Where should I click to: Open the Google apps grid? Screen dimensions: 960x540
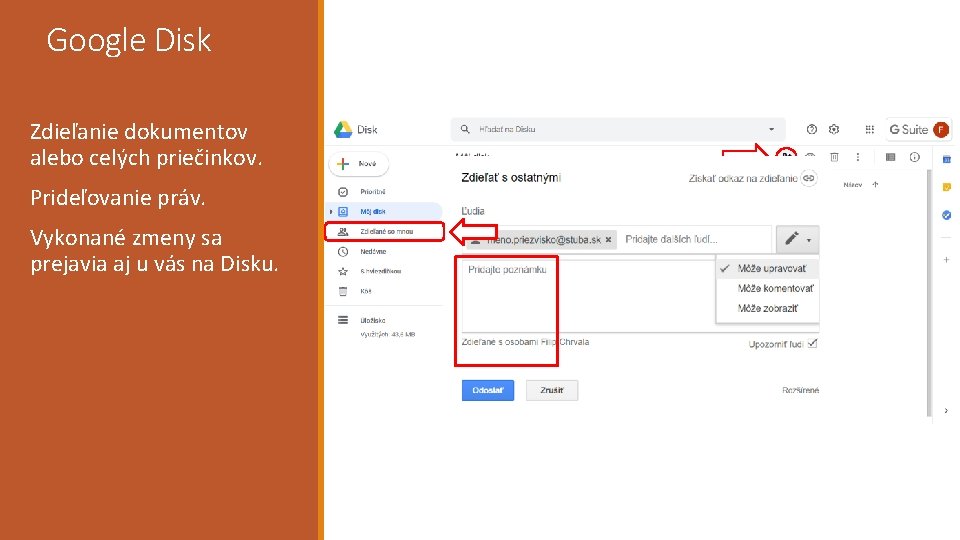869,129
